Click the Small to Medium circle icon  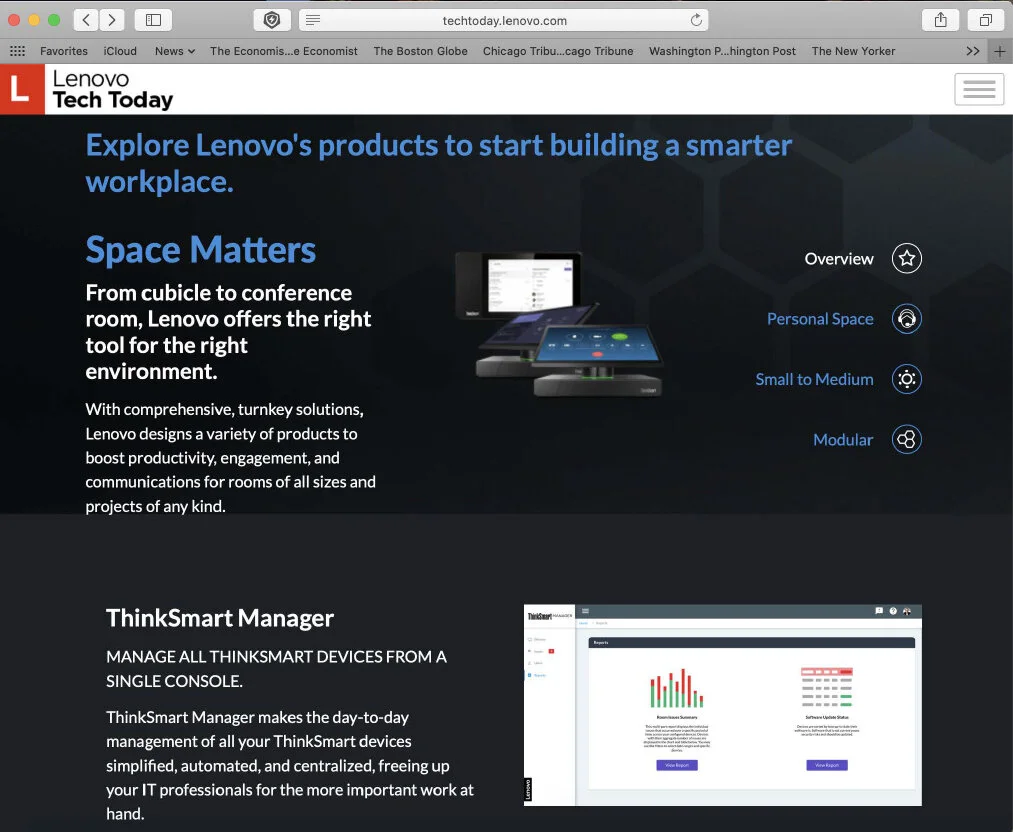click(x=906, y=379)
